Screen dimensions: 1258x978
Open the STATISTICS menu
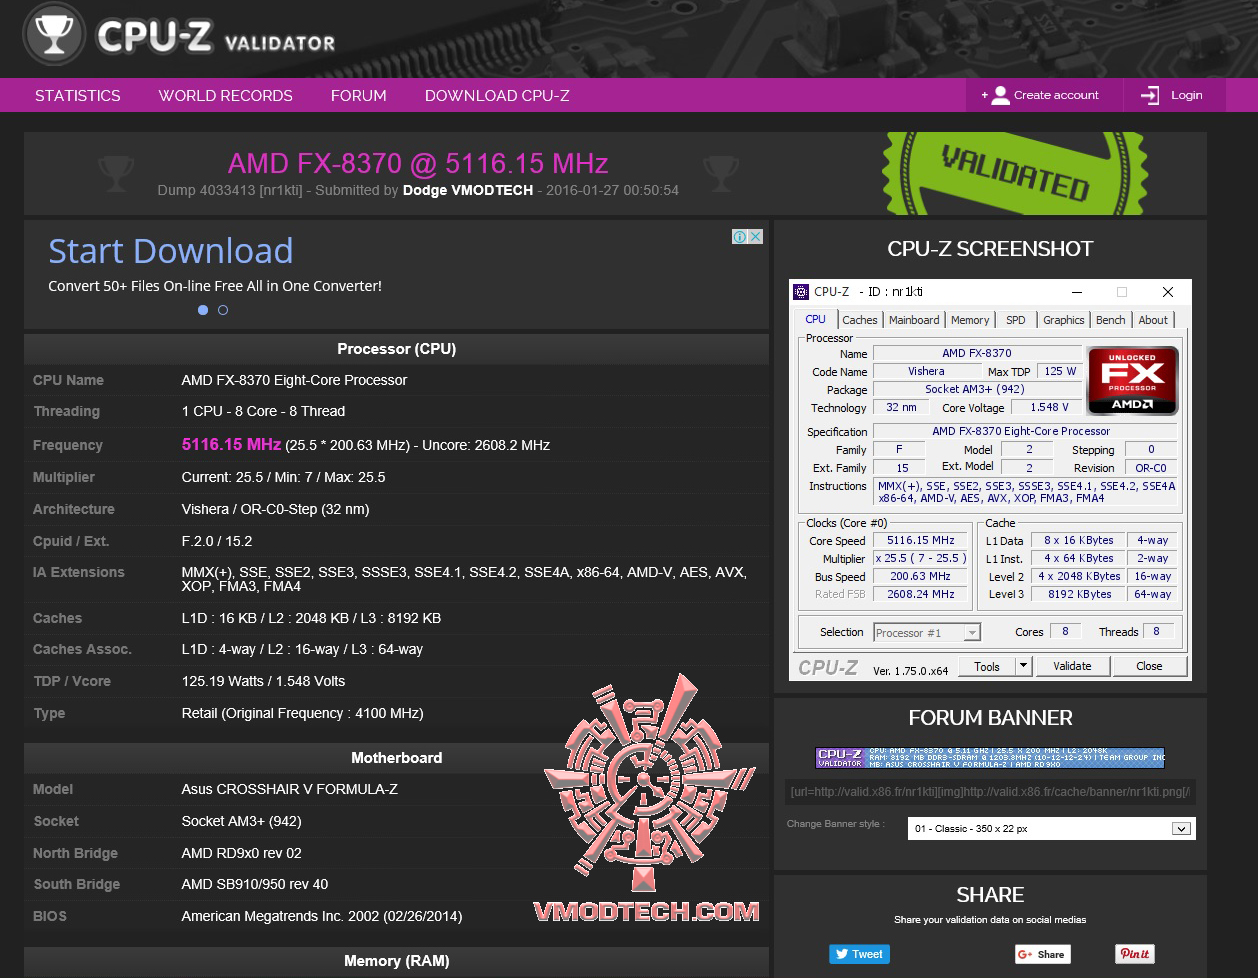[78, 96]
